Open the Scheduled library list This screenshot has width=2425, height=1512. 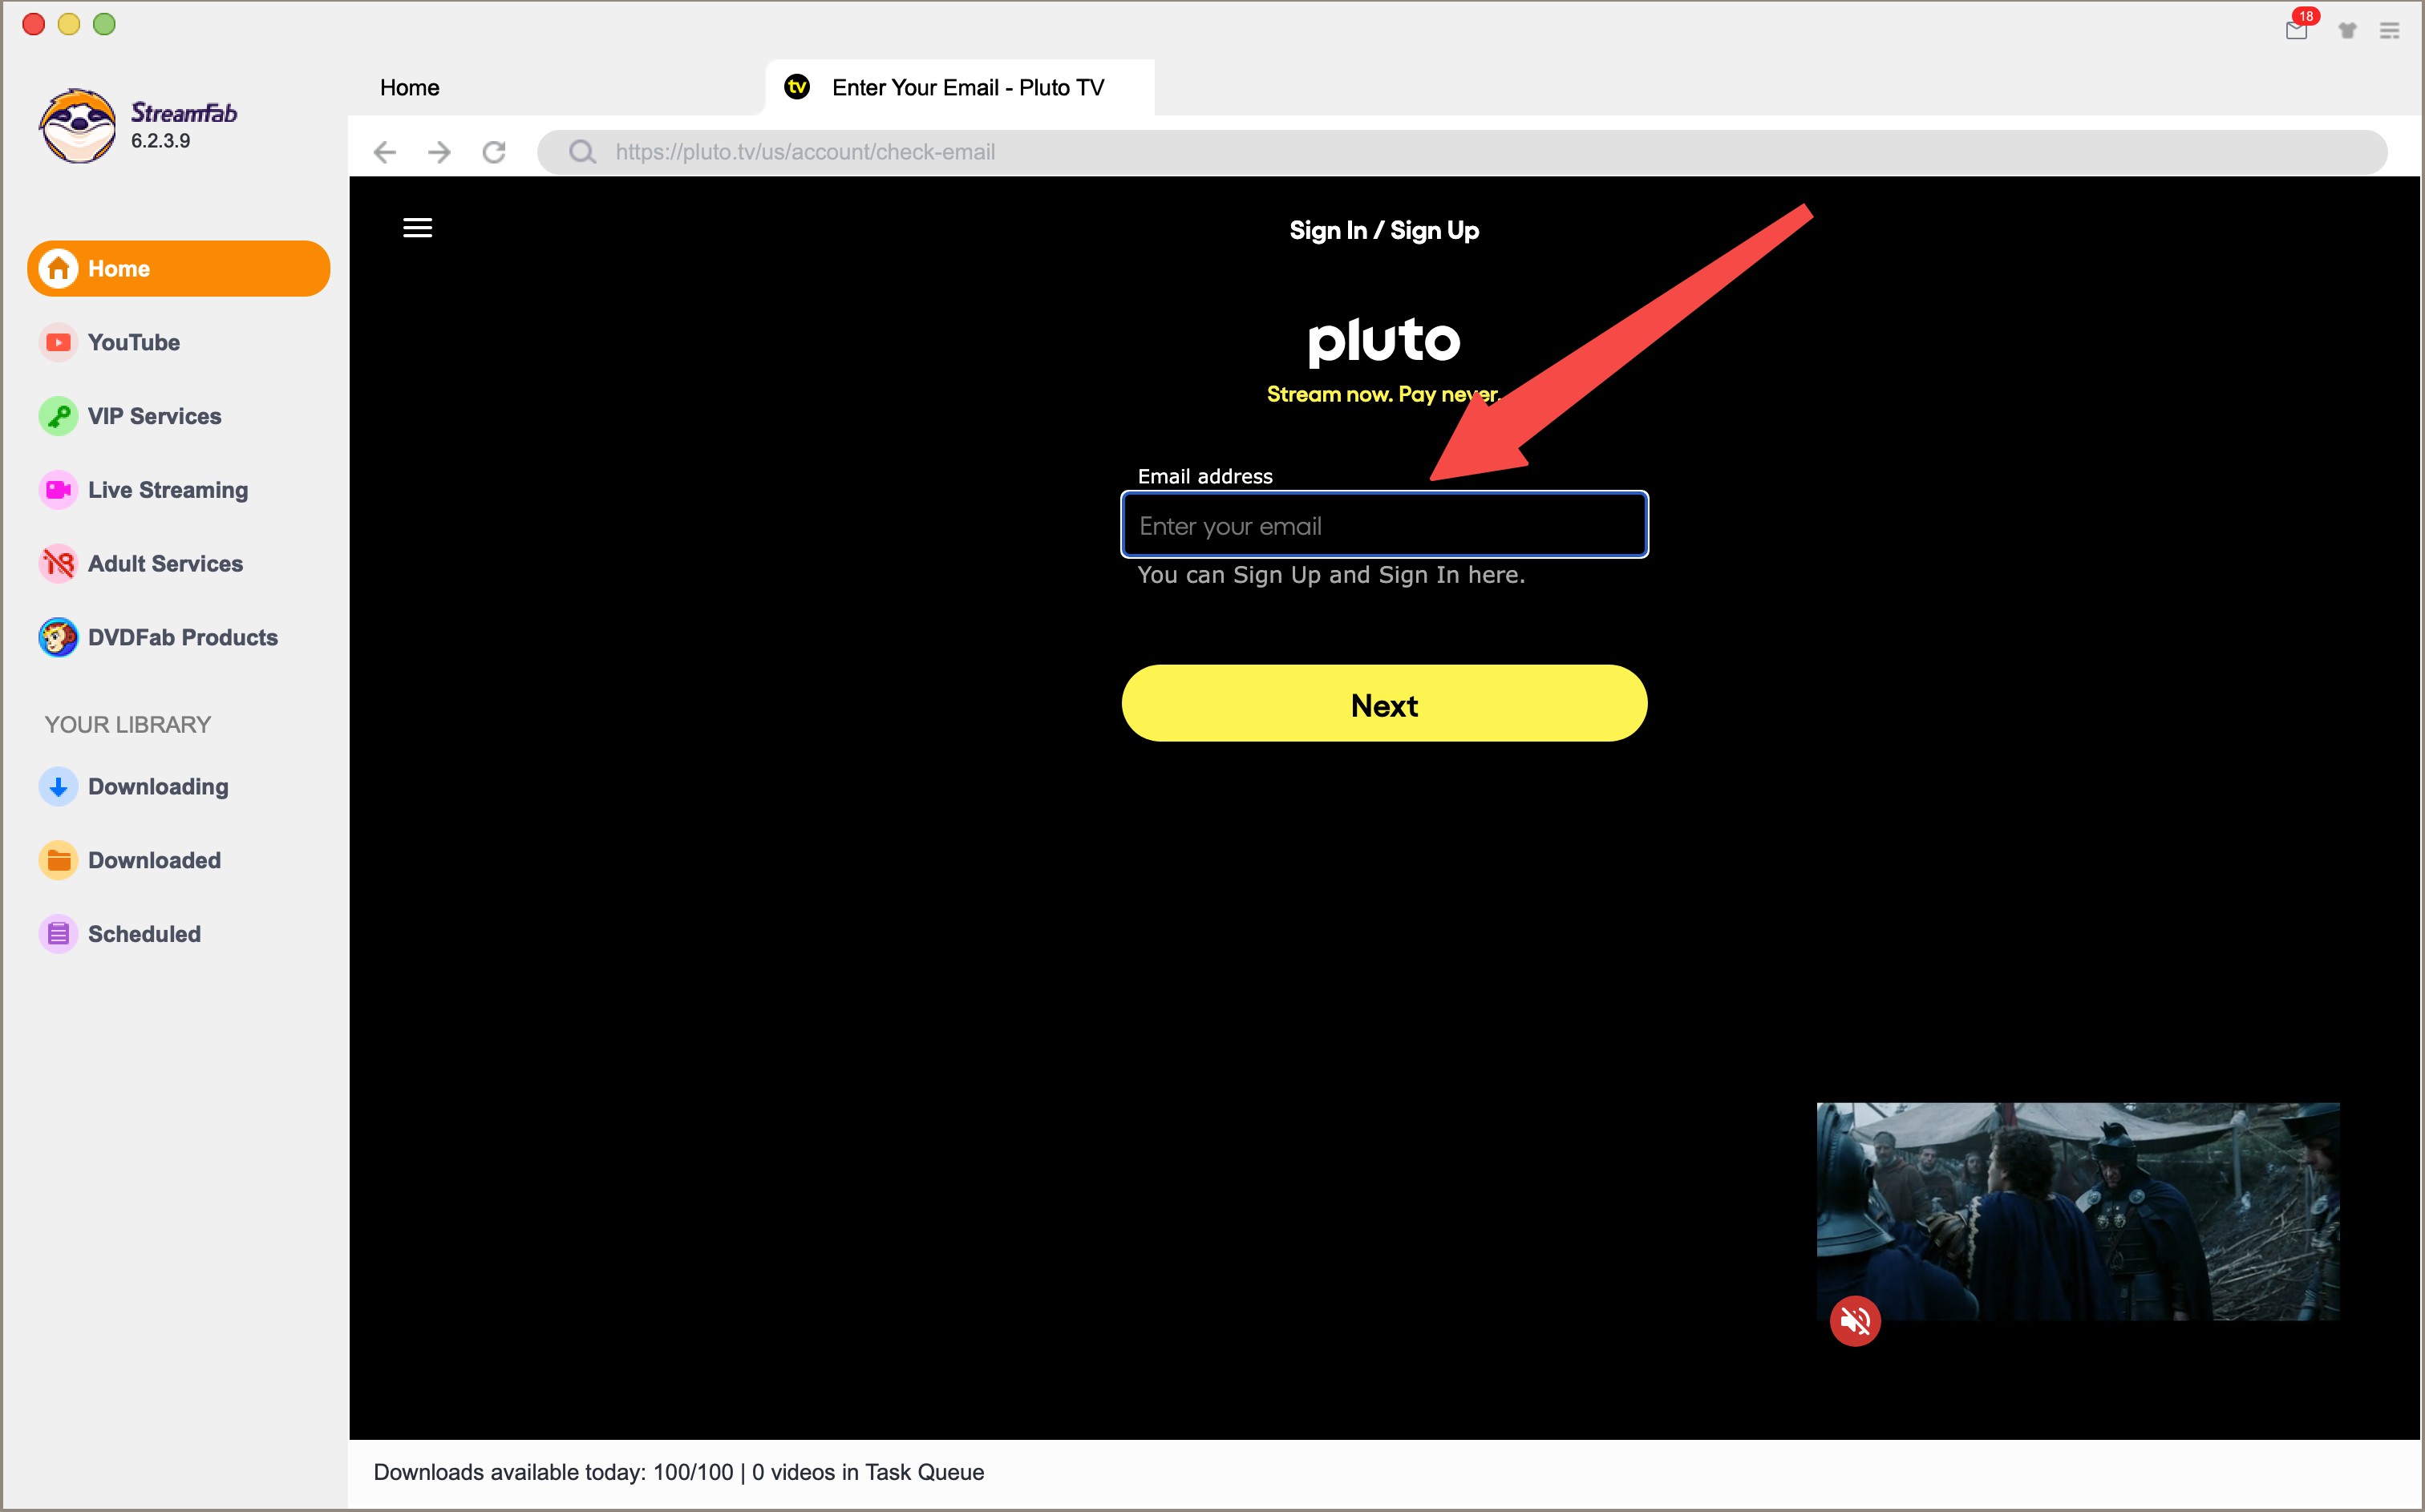click(120, 934)
